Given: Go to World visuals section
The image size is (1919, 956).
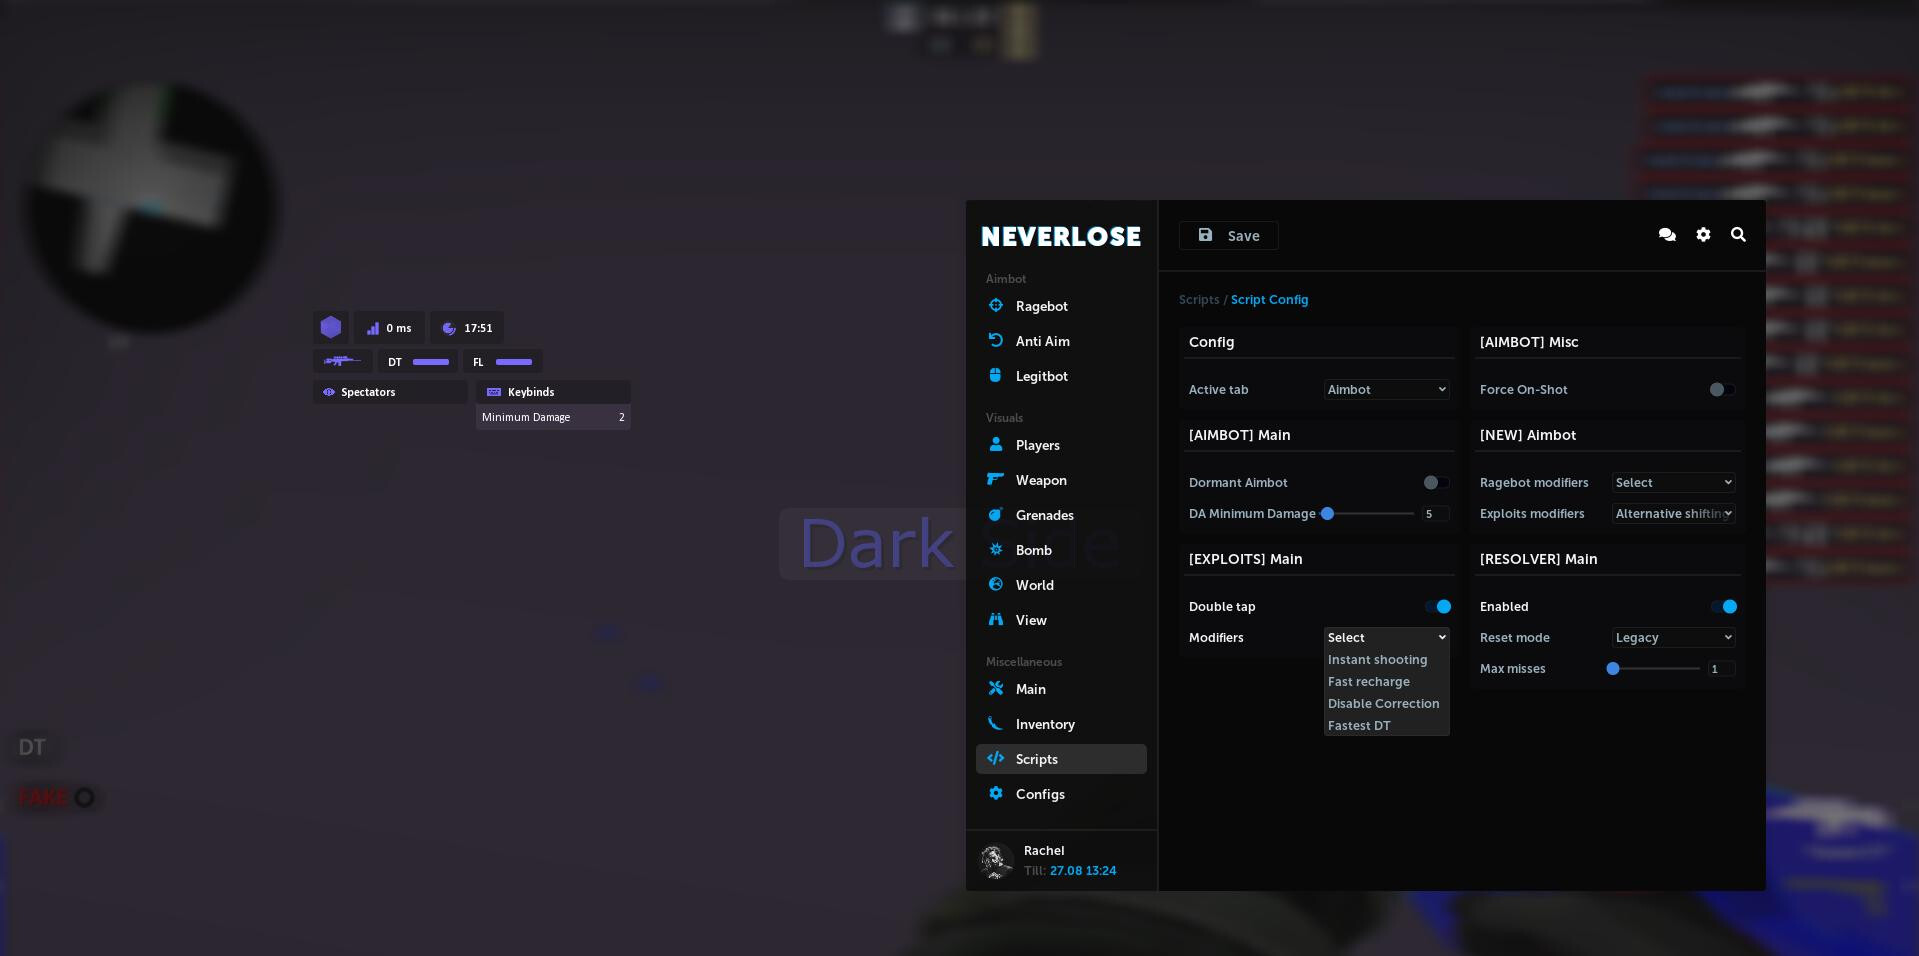Looking at the screenshot, I should [x=1061, y=585].
